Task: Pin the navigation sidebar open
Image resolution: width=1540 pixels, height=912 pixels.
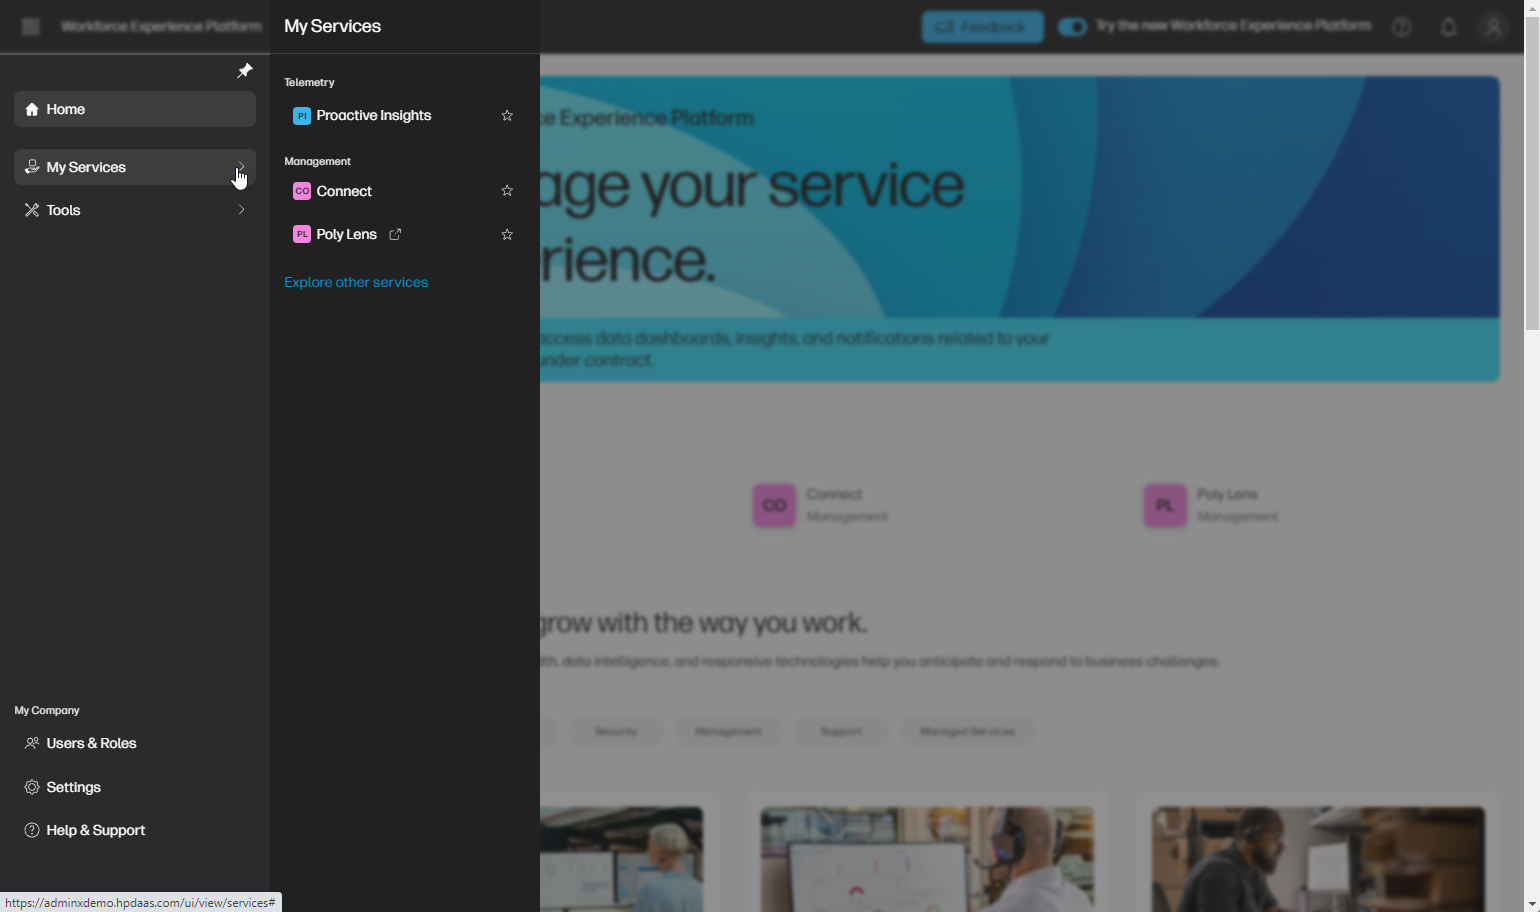Action: pos(244,70)
